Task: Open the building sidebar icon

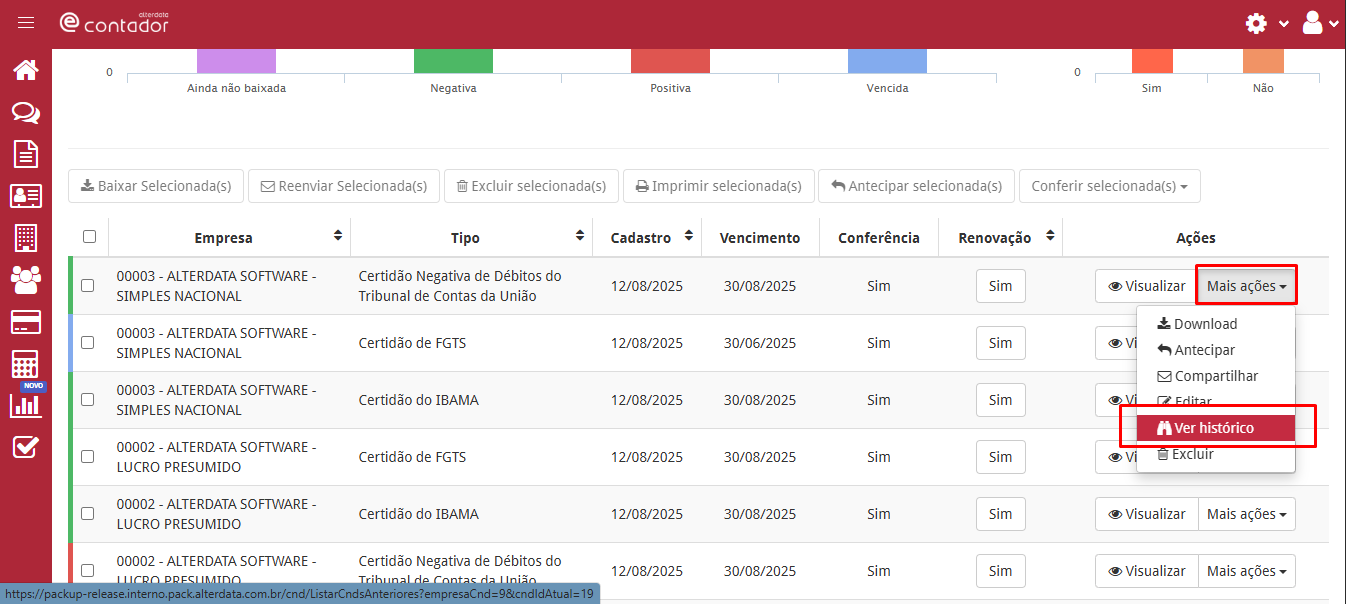Action: (26, 238)
